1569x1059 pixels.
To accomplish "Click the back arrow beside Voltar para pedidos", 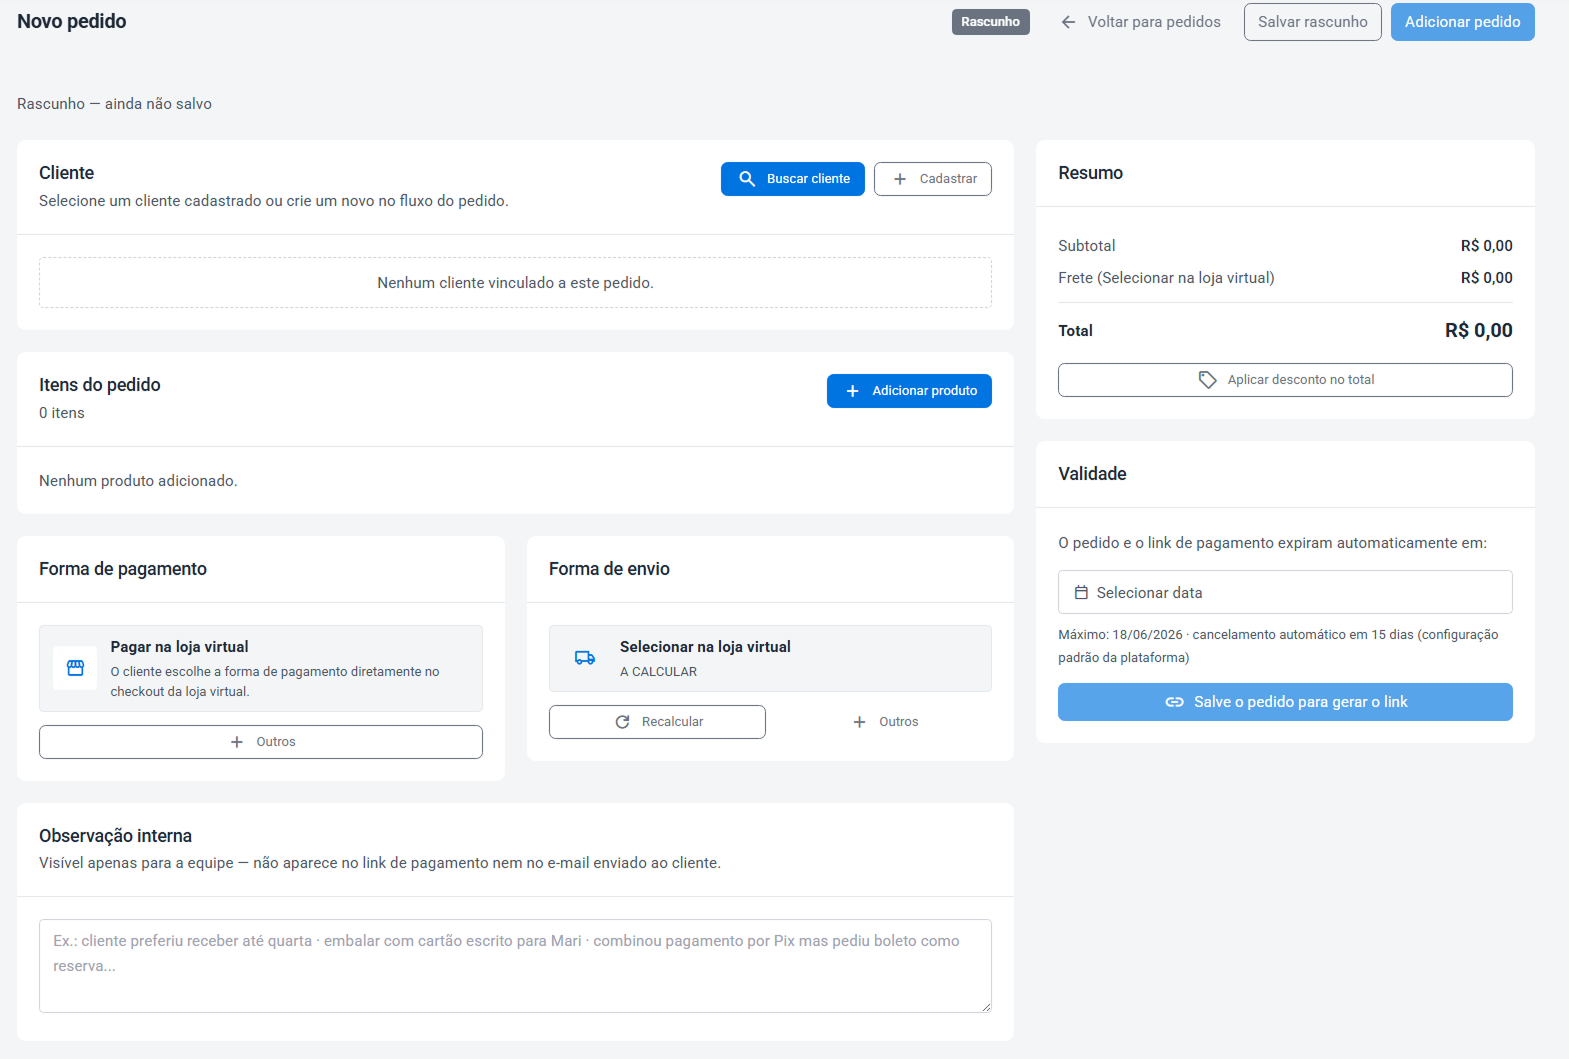I will 1068,22.
